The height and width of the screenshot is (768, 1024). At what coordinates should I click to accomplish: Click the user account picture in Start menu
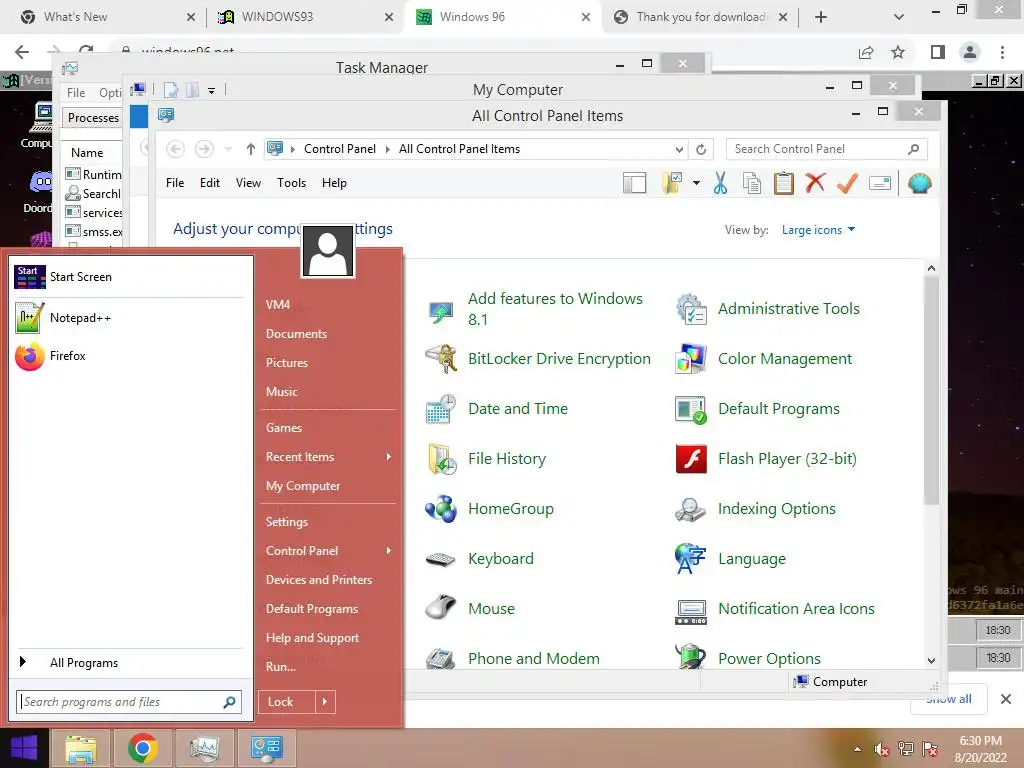[328, 251]
